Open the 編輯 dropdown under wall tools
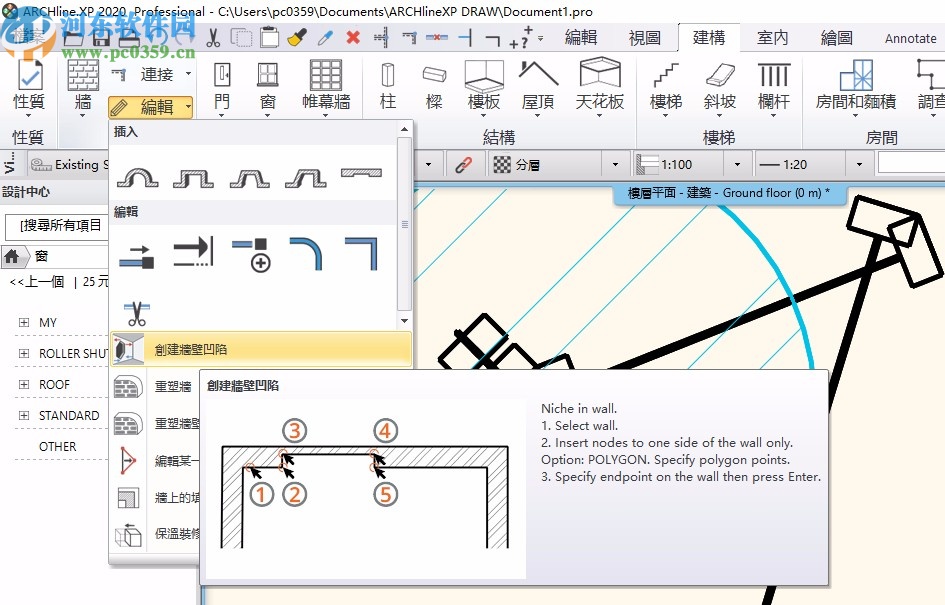The image size is (945, 605). tap(151, 107)
